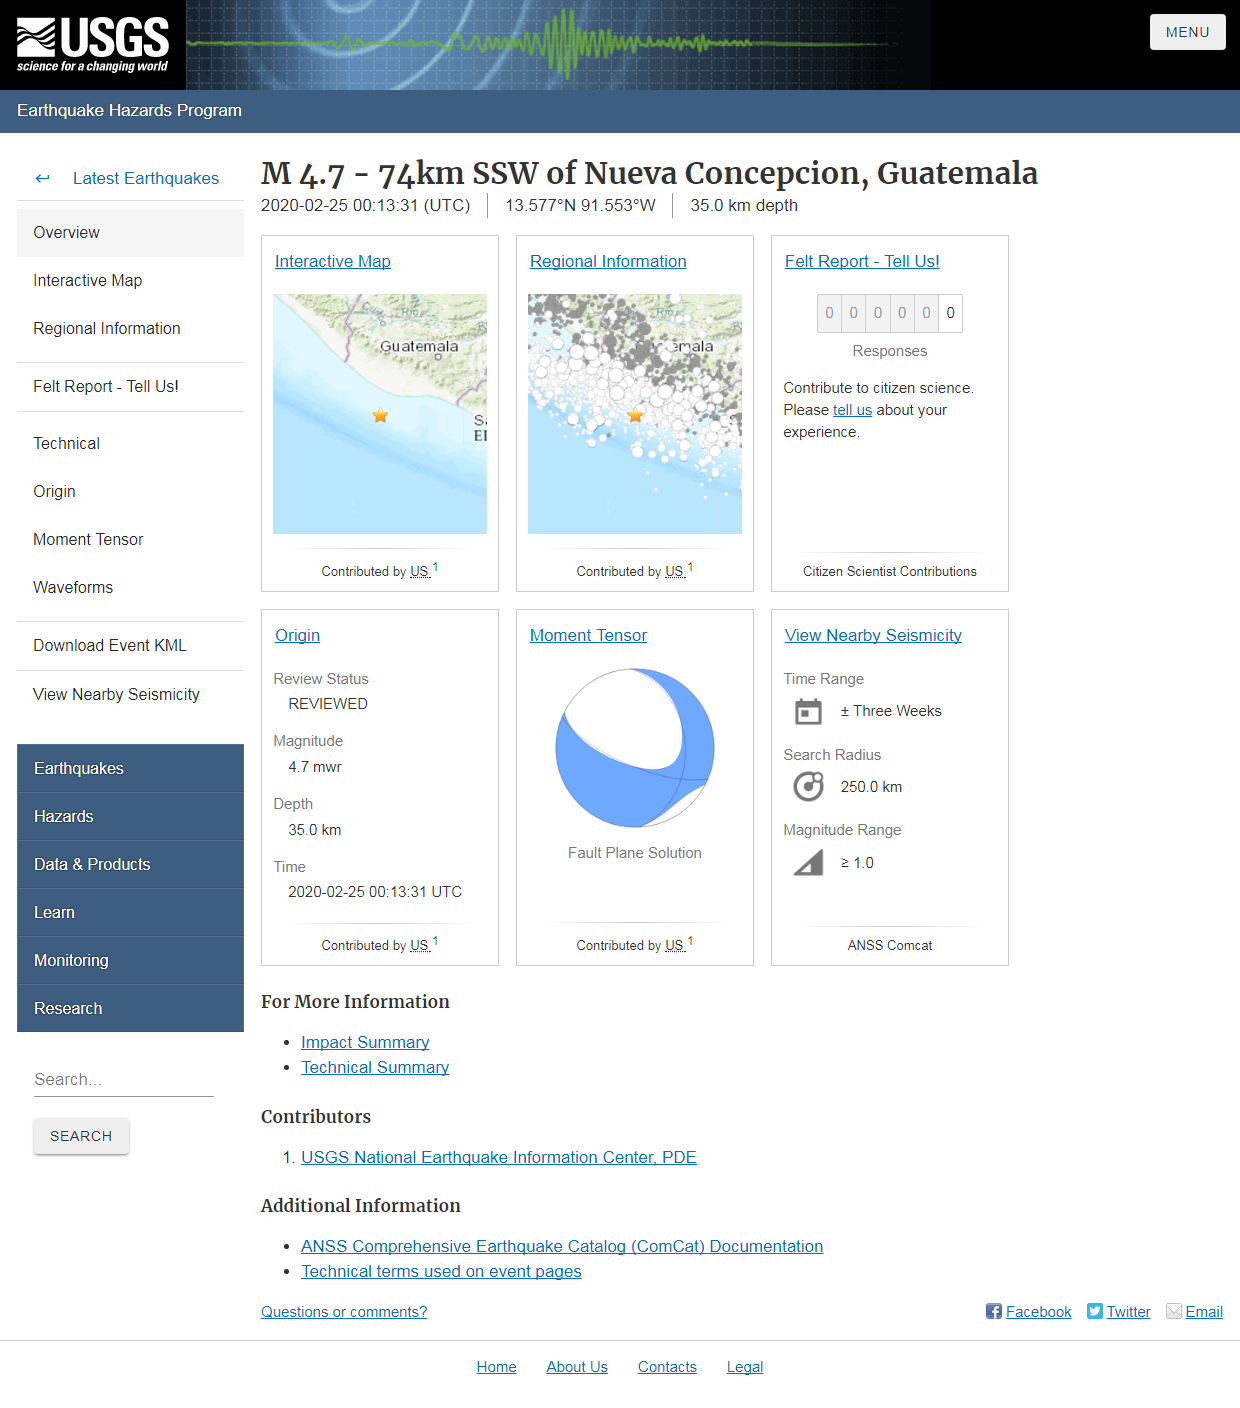Select Moment Tensor in the sidebar

(130, 539)
